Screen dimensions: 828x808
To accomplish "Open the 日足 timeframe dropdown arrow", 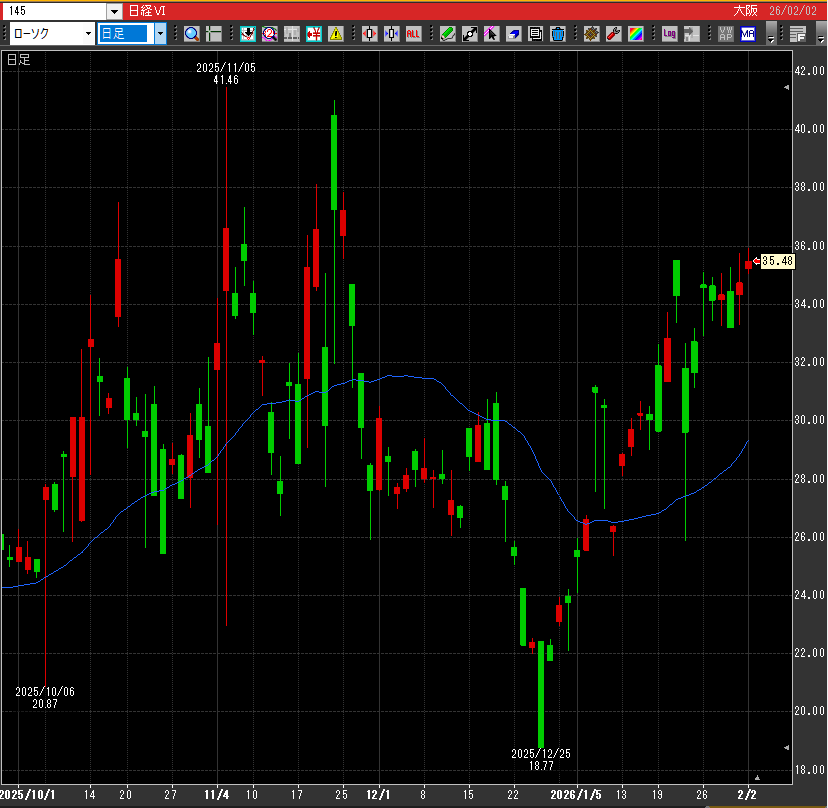I will coord(160,34).
